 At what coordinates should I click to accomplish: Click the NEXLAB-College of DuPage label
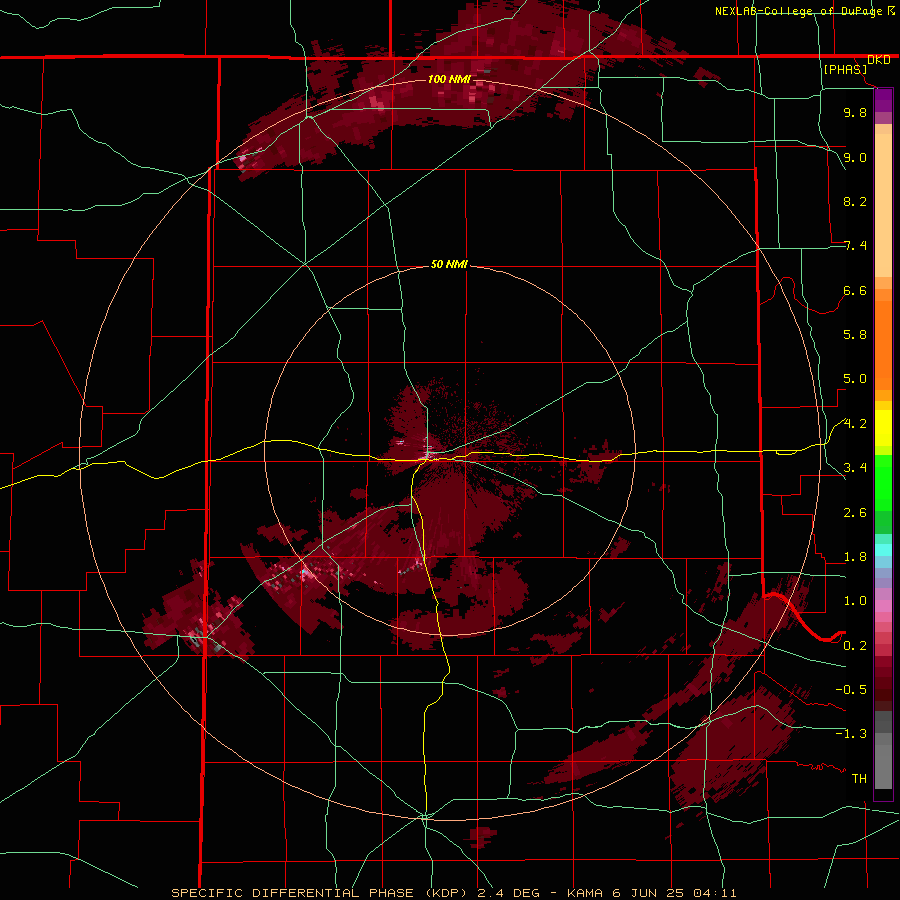pyautogui.click(x=800, y=11)
